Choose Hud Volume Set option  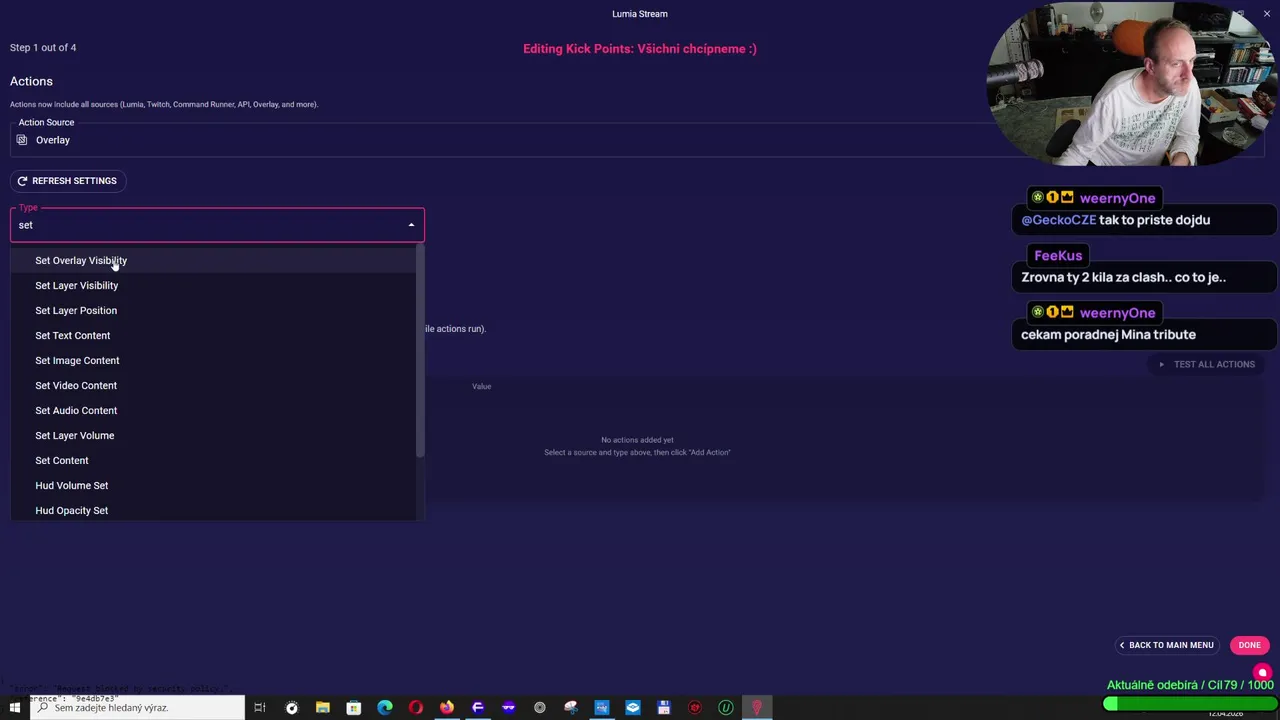coord(72,485)
